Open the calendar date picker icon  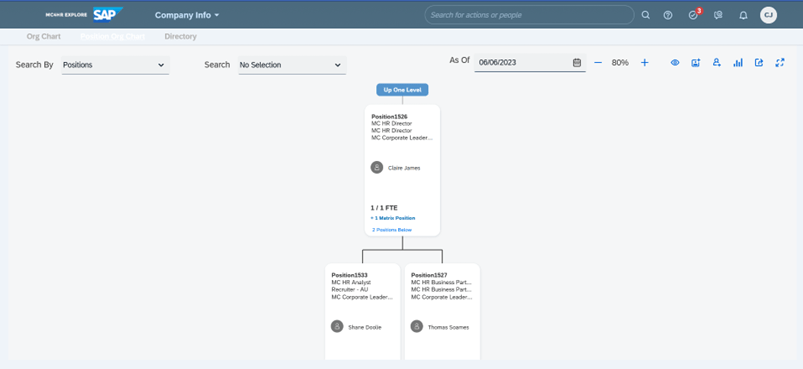[x=577, y=62]
